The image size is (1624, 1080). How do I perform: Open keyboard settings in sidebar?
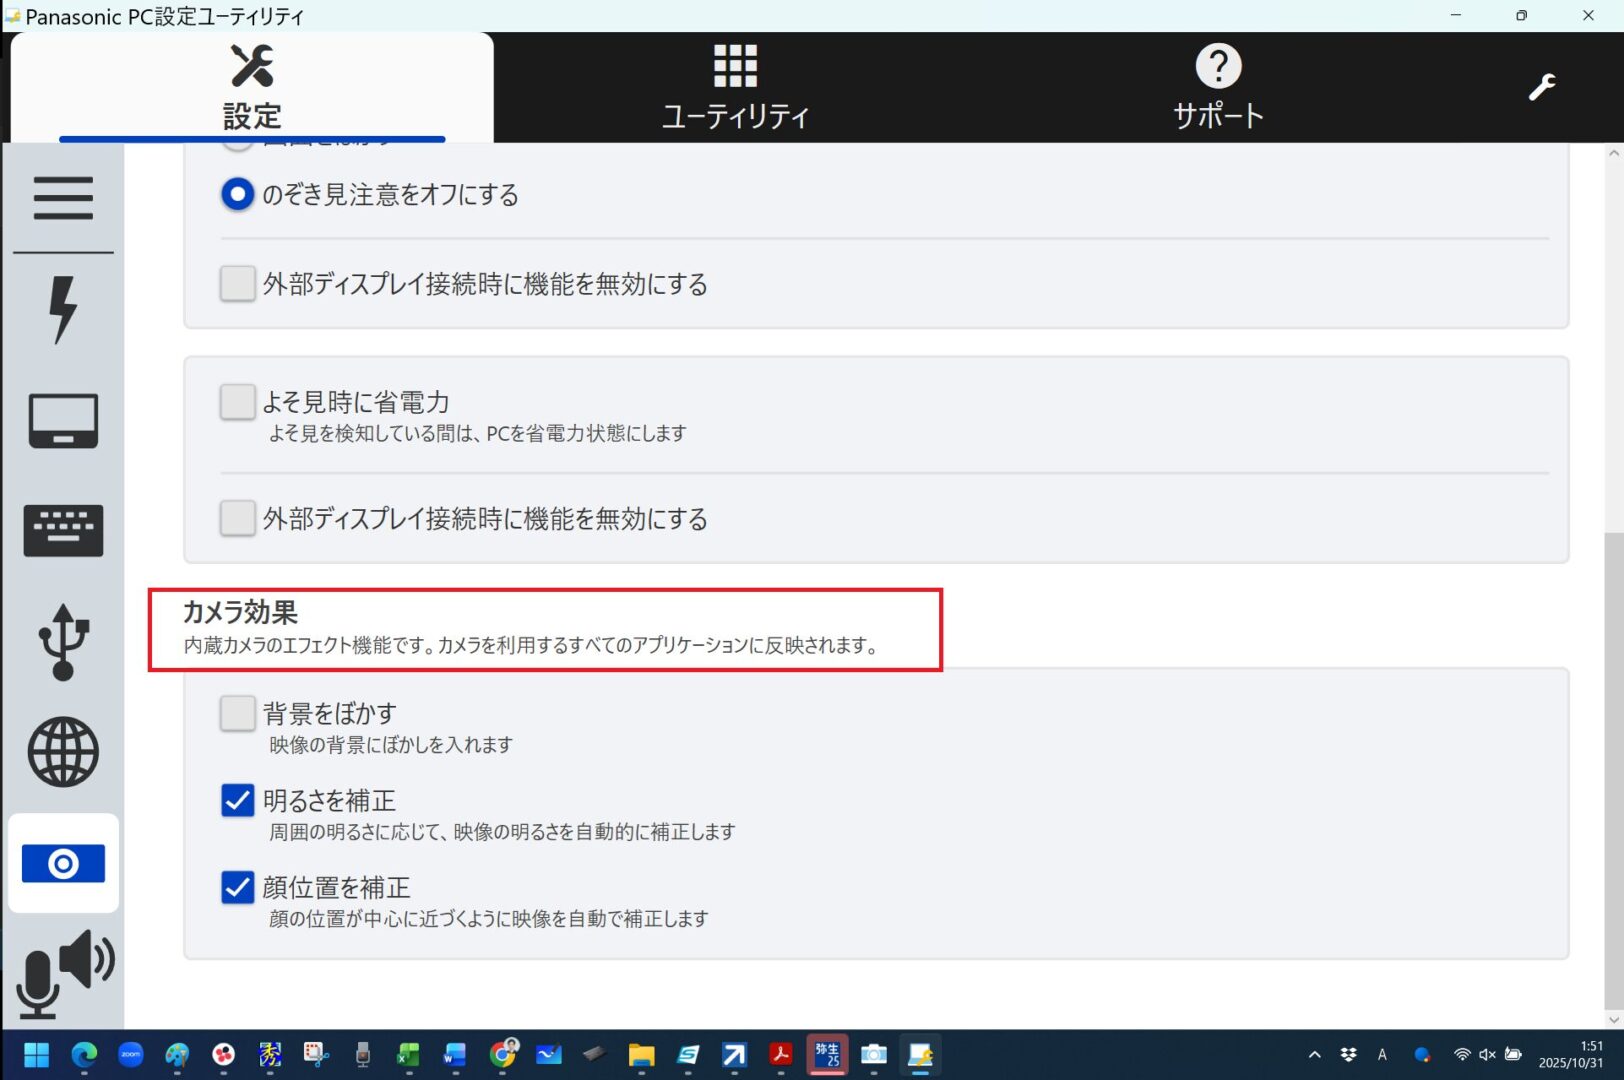[x=63, y=530]
